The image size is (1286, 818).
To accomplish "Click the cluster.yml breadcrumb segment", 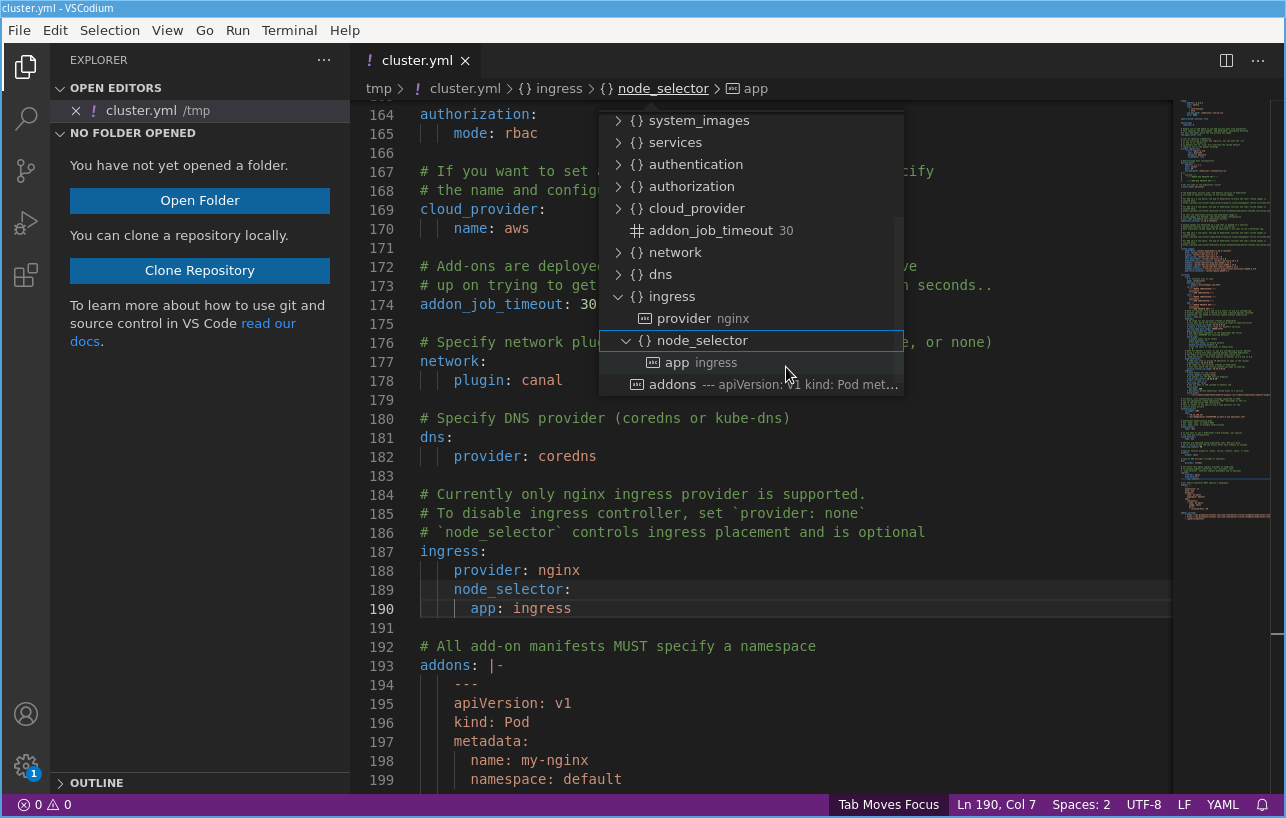I will pyautogui.click(x=456, y=89).
